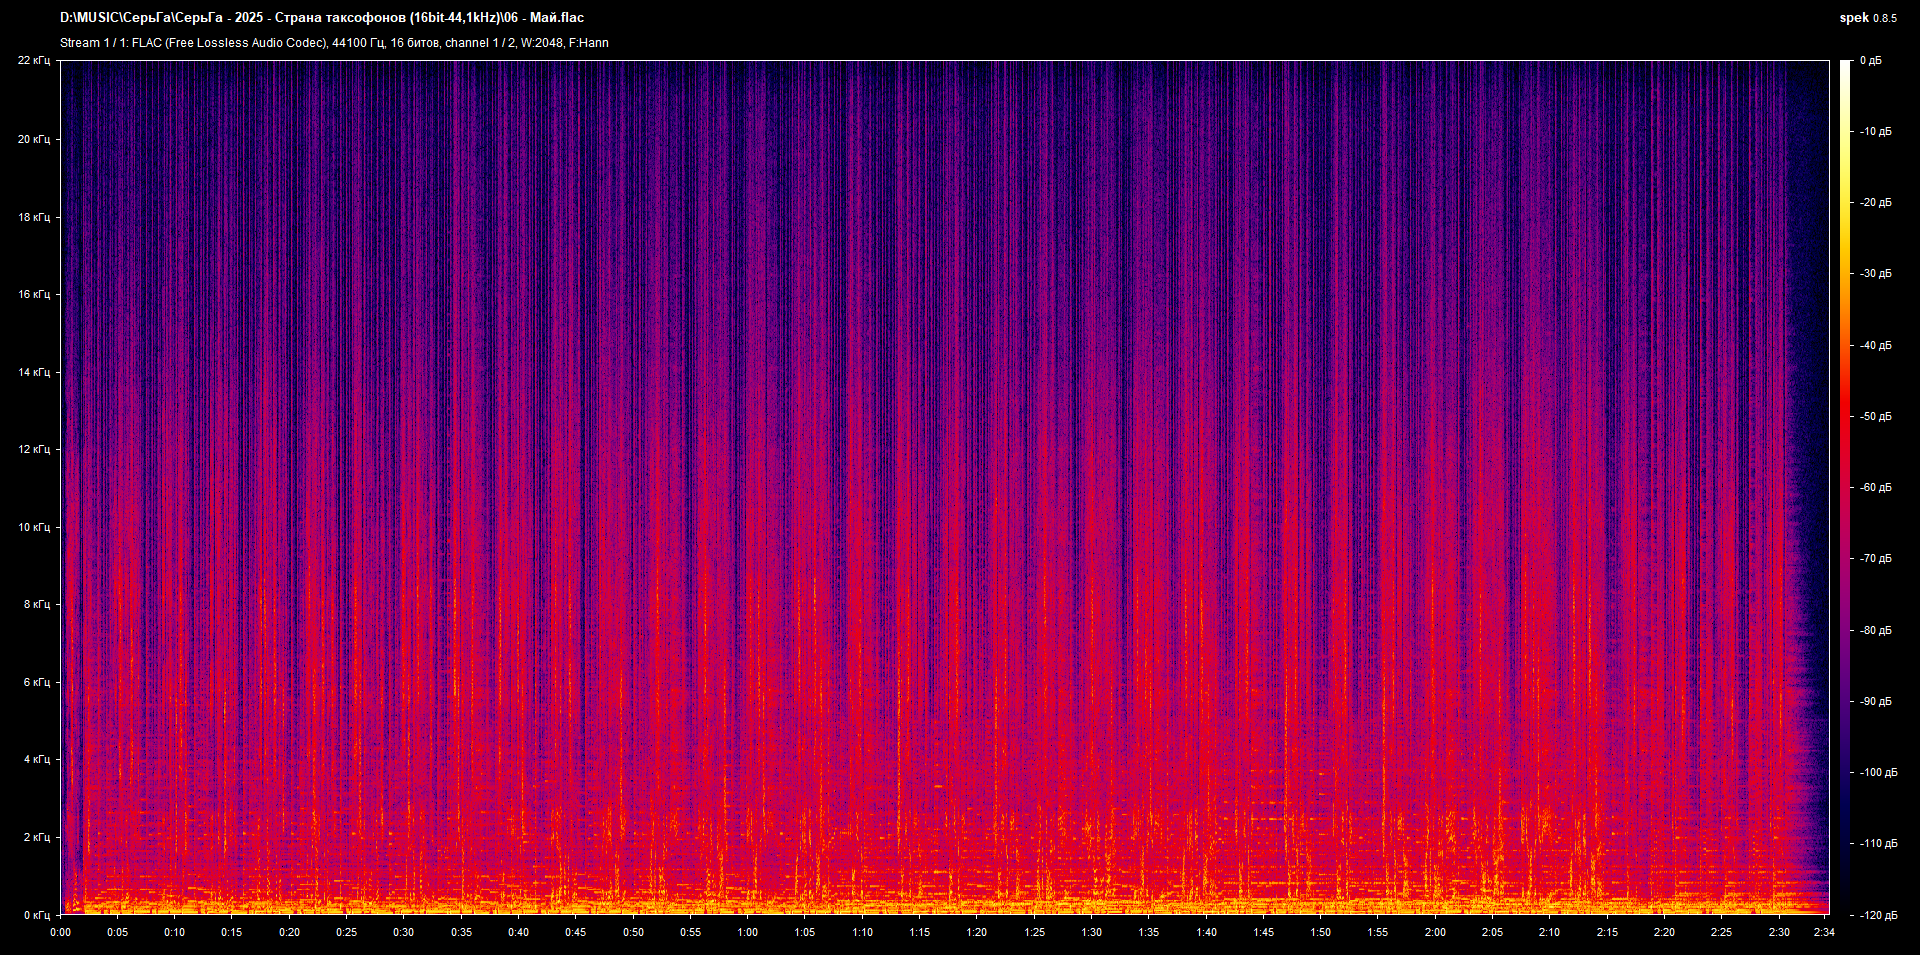Click the -100 дБ level scale label

click(1879, 773)
